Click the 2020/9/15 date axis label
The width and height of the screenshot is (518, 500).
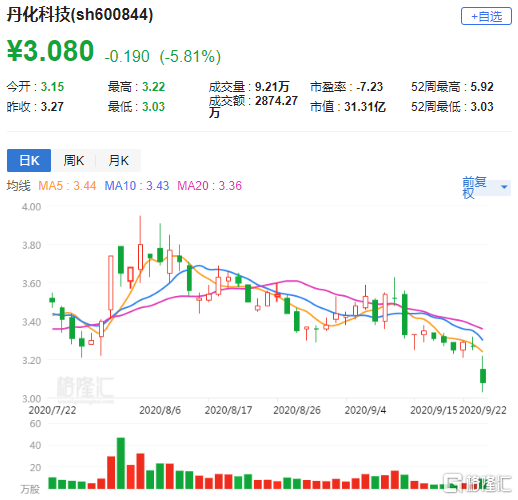(434, 410)
